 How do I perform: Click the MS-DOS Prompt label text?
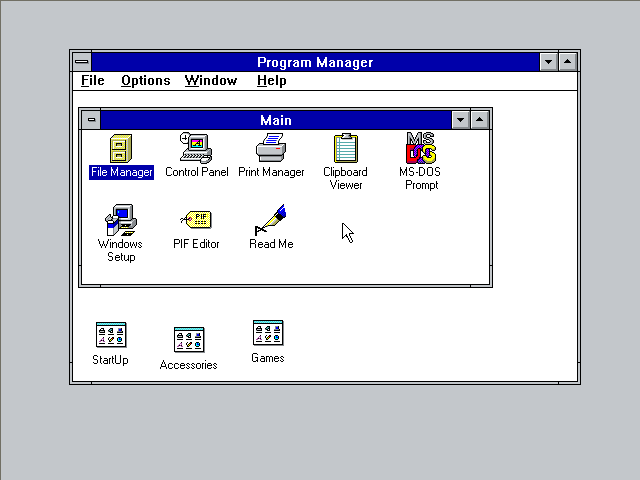(420, 178)
